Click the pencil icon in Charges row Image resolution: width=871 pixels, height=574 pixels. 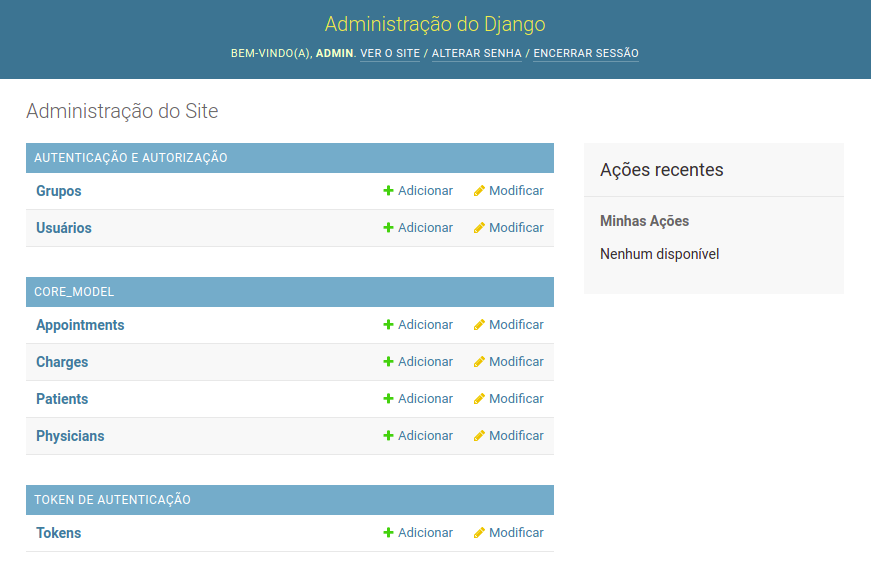[x=479, y=362]
